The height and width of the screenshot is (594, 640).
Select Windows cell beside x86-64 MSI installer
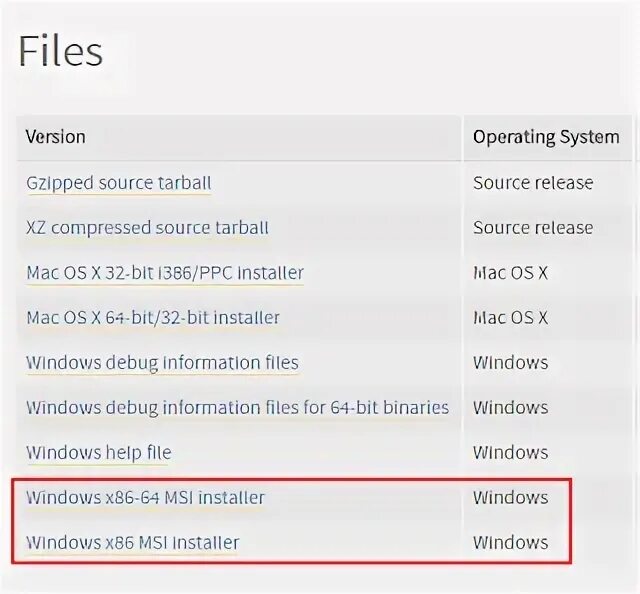[511, 498]
